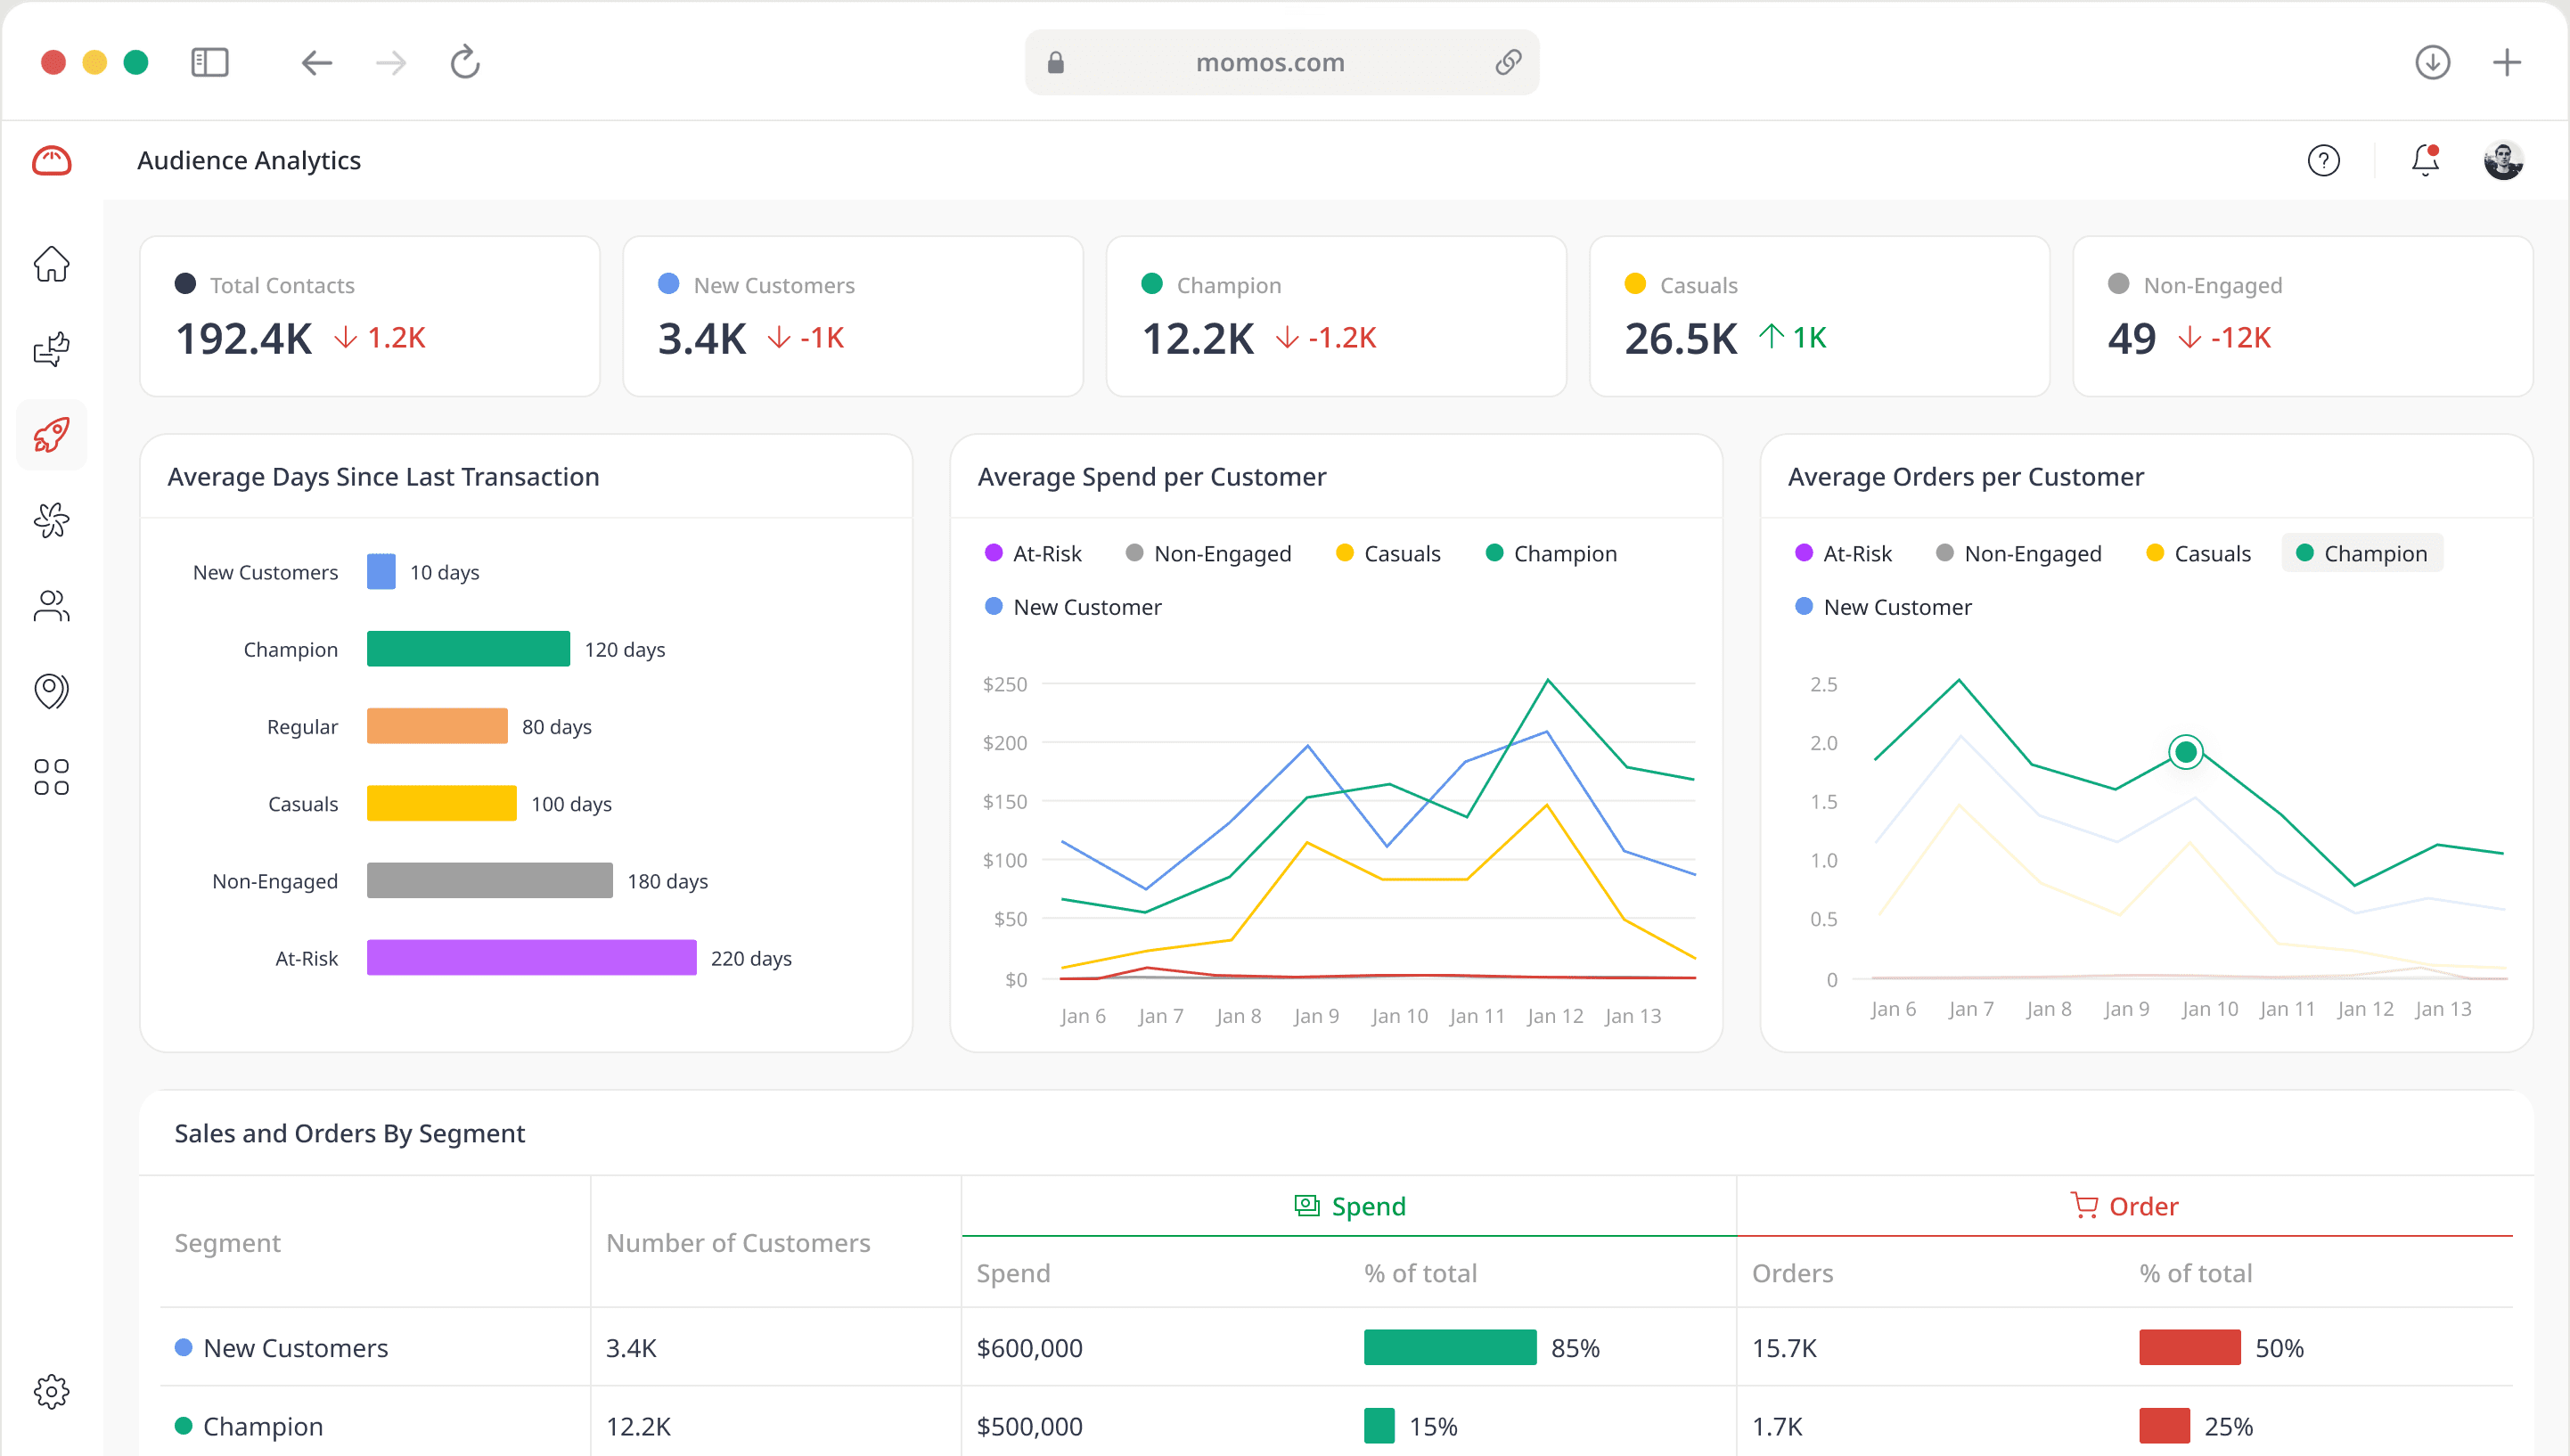
Task: Toggle the Casuals legend in Average Spend chart
Action: click(1389, 553)
